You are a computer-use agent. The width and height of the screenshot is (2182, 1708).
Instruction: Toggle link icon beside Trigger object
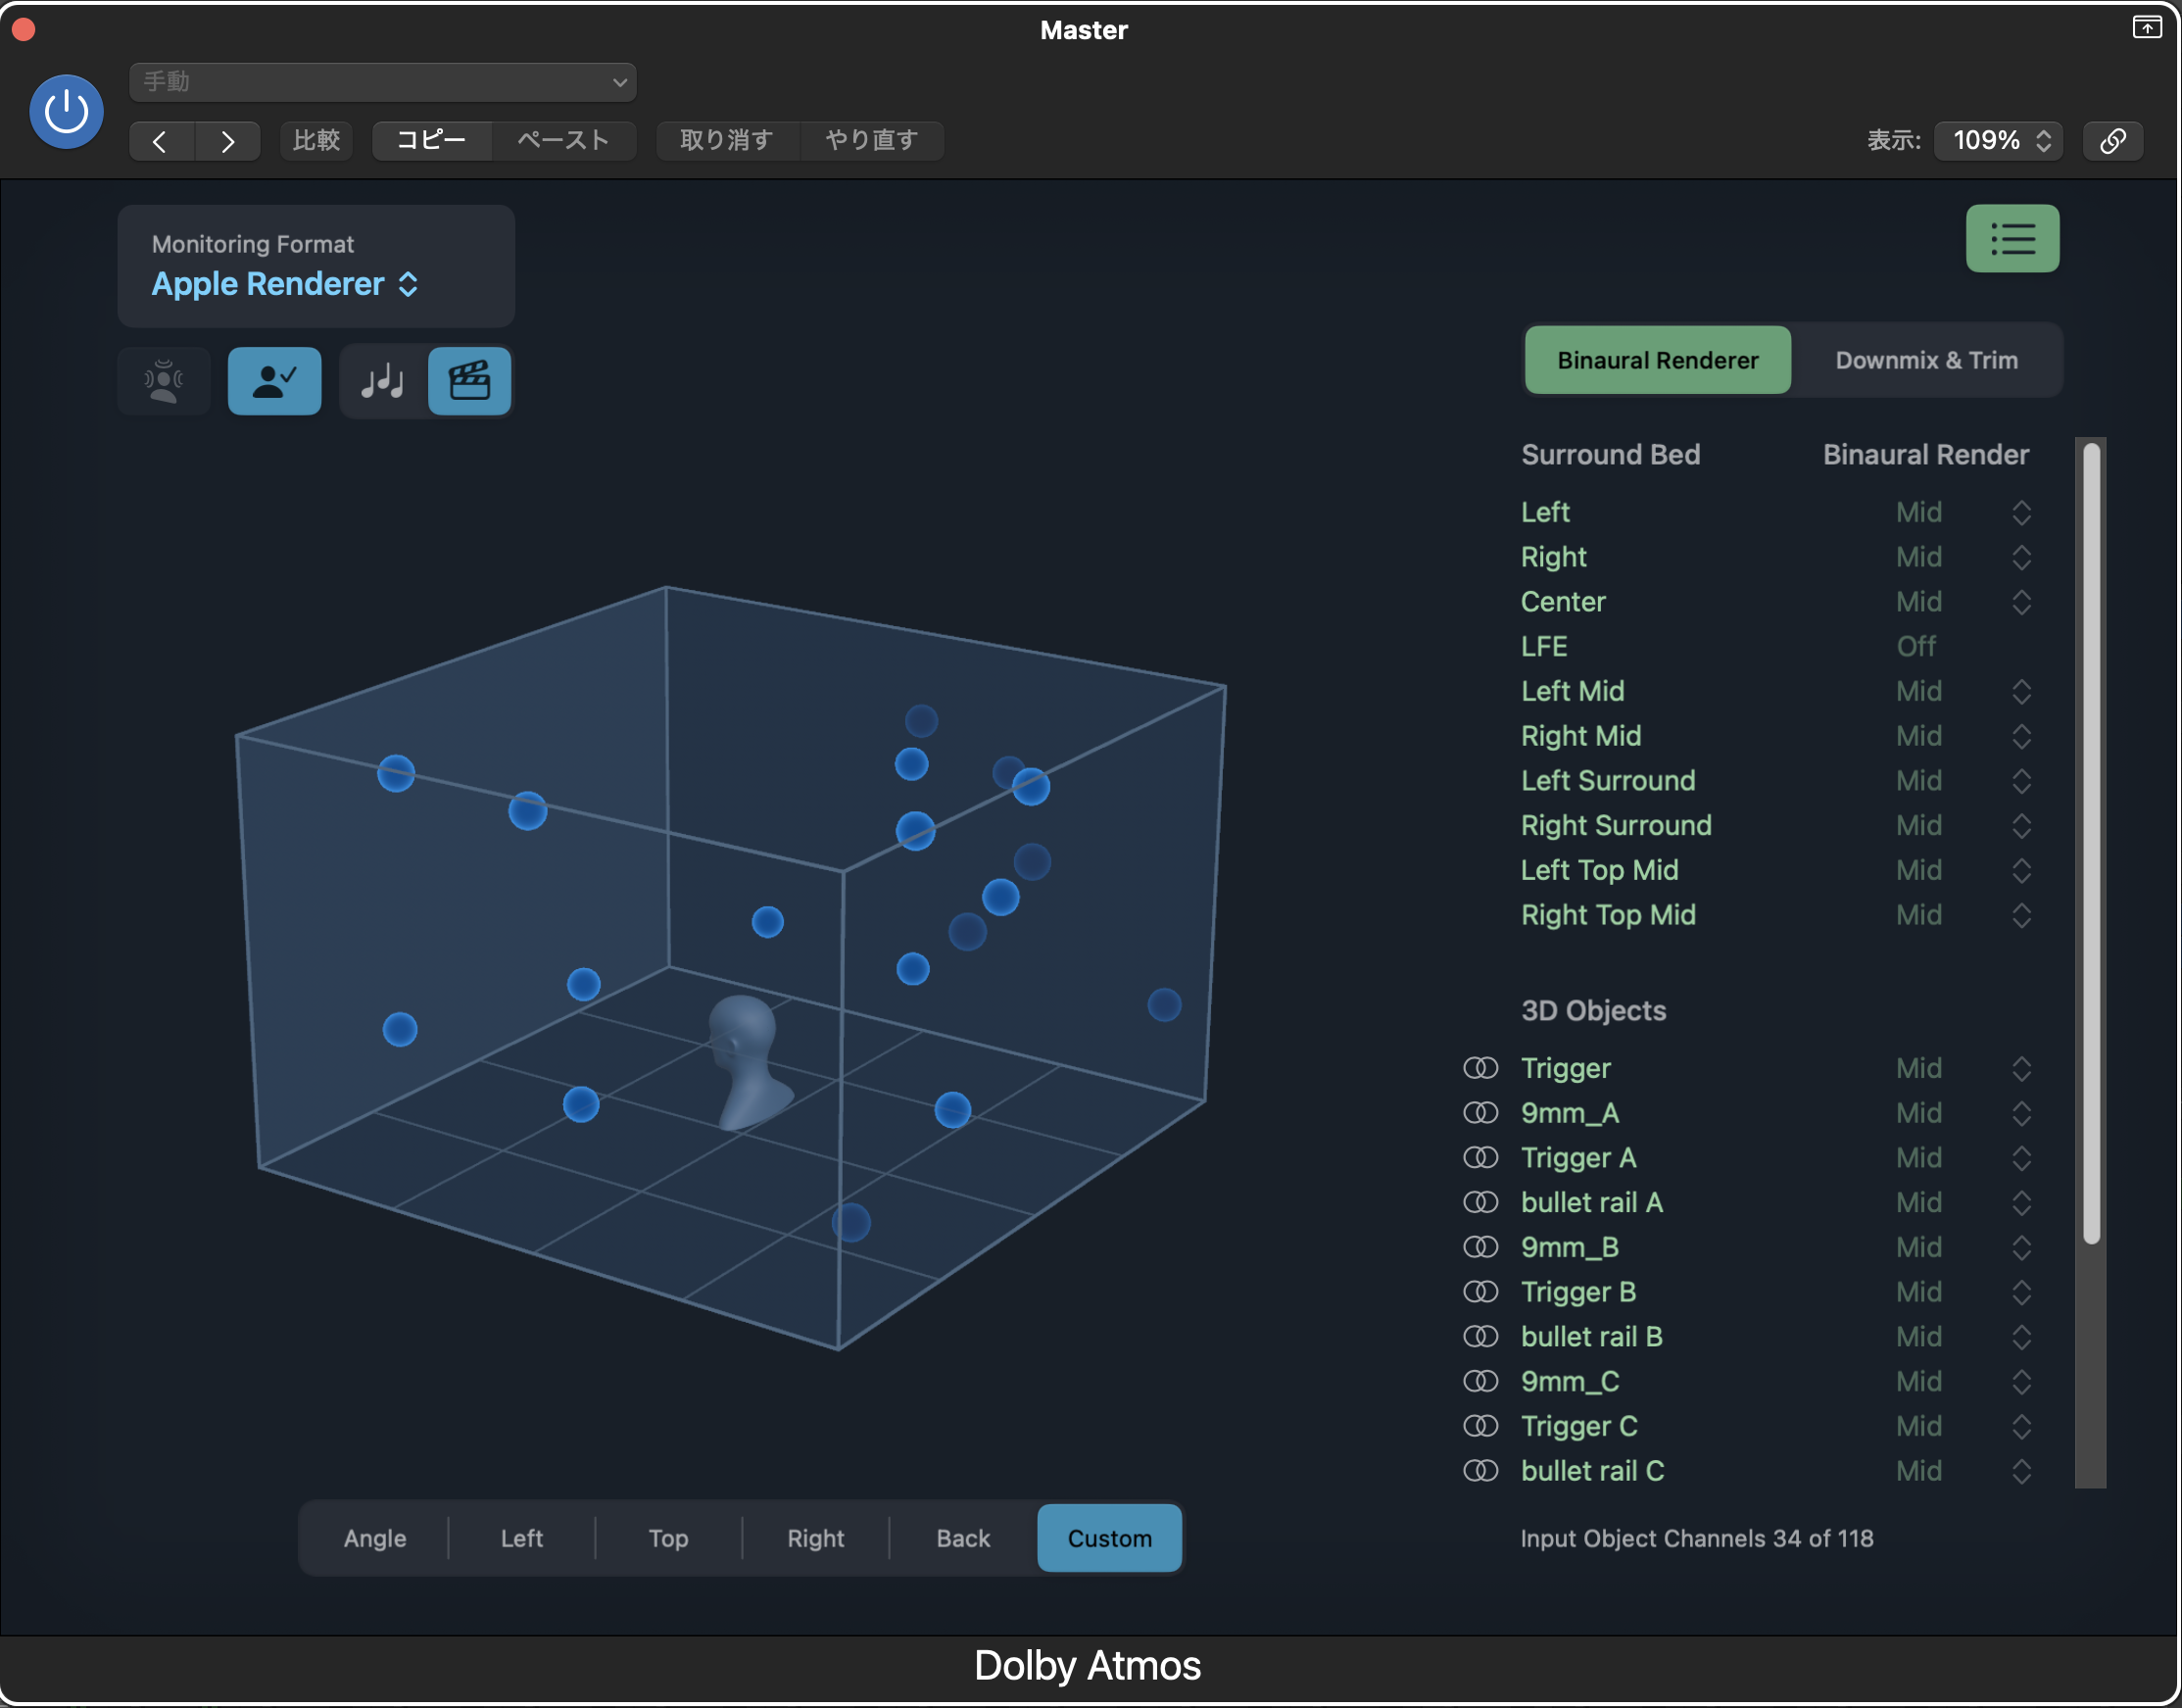coord(1480,1068)
